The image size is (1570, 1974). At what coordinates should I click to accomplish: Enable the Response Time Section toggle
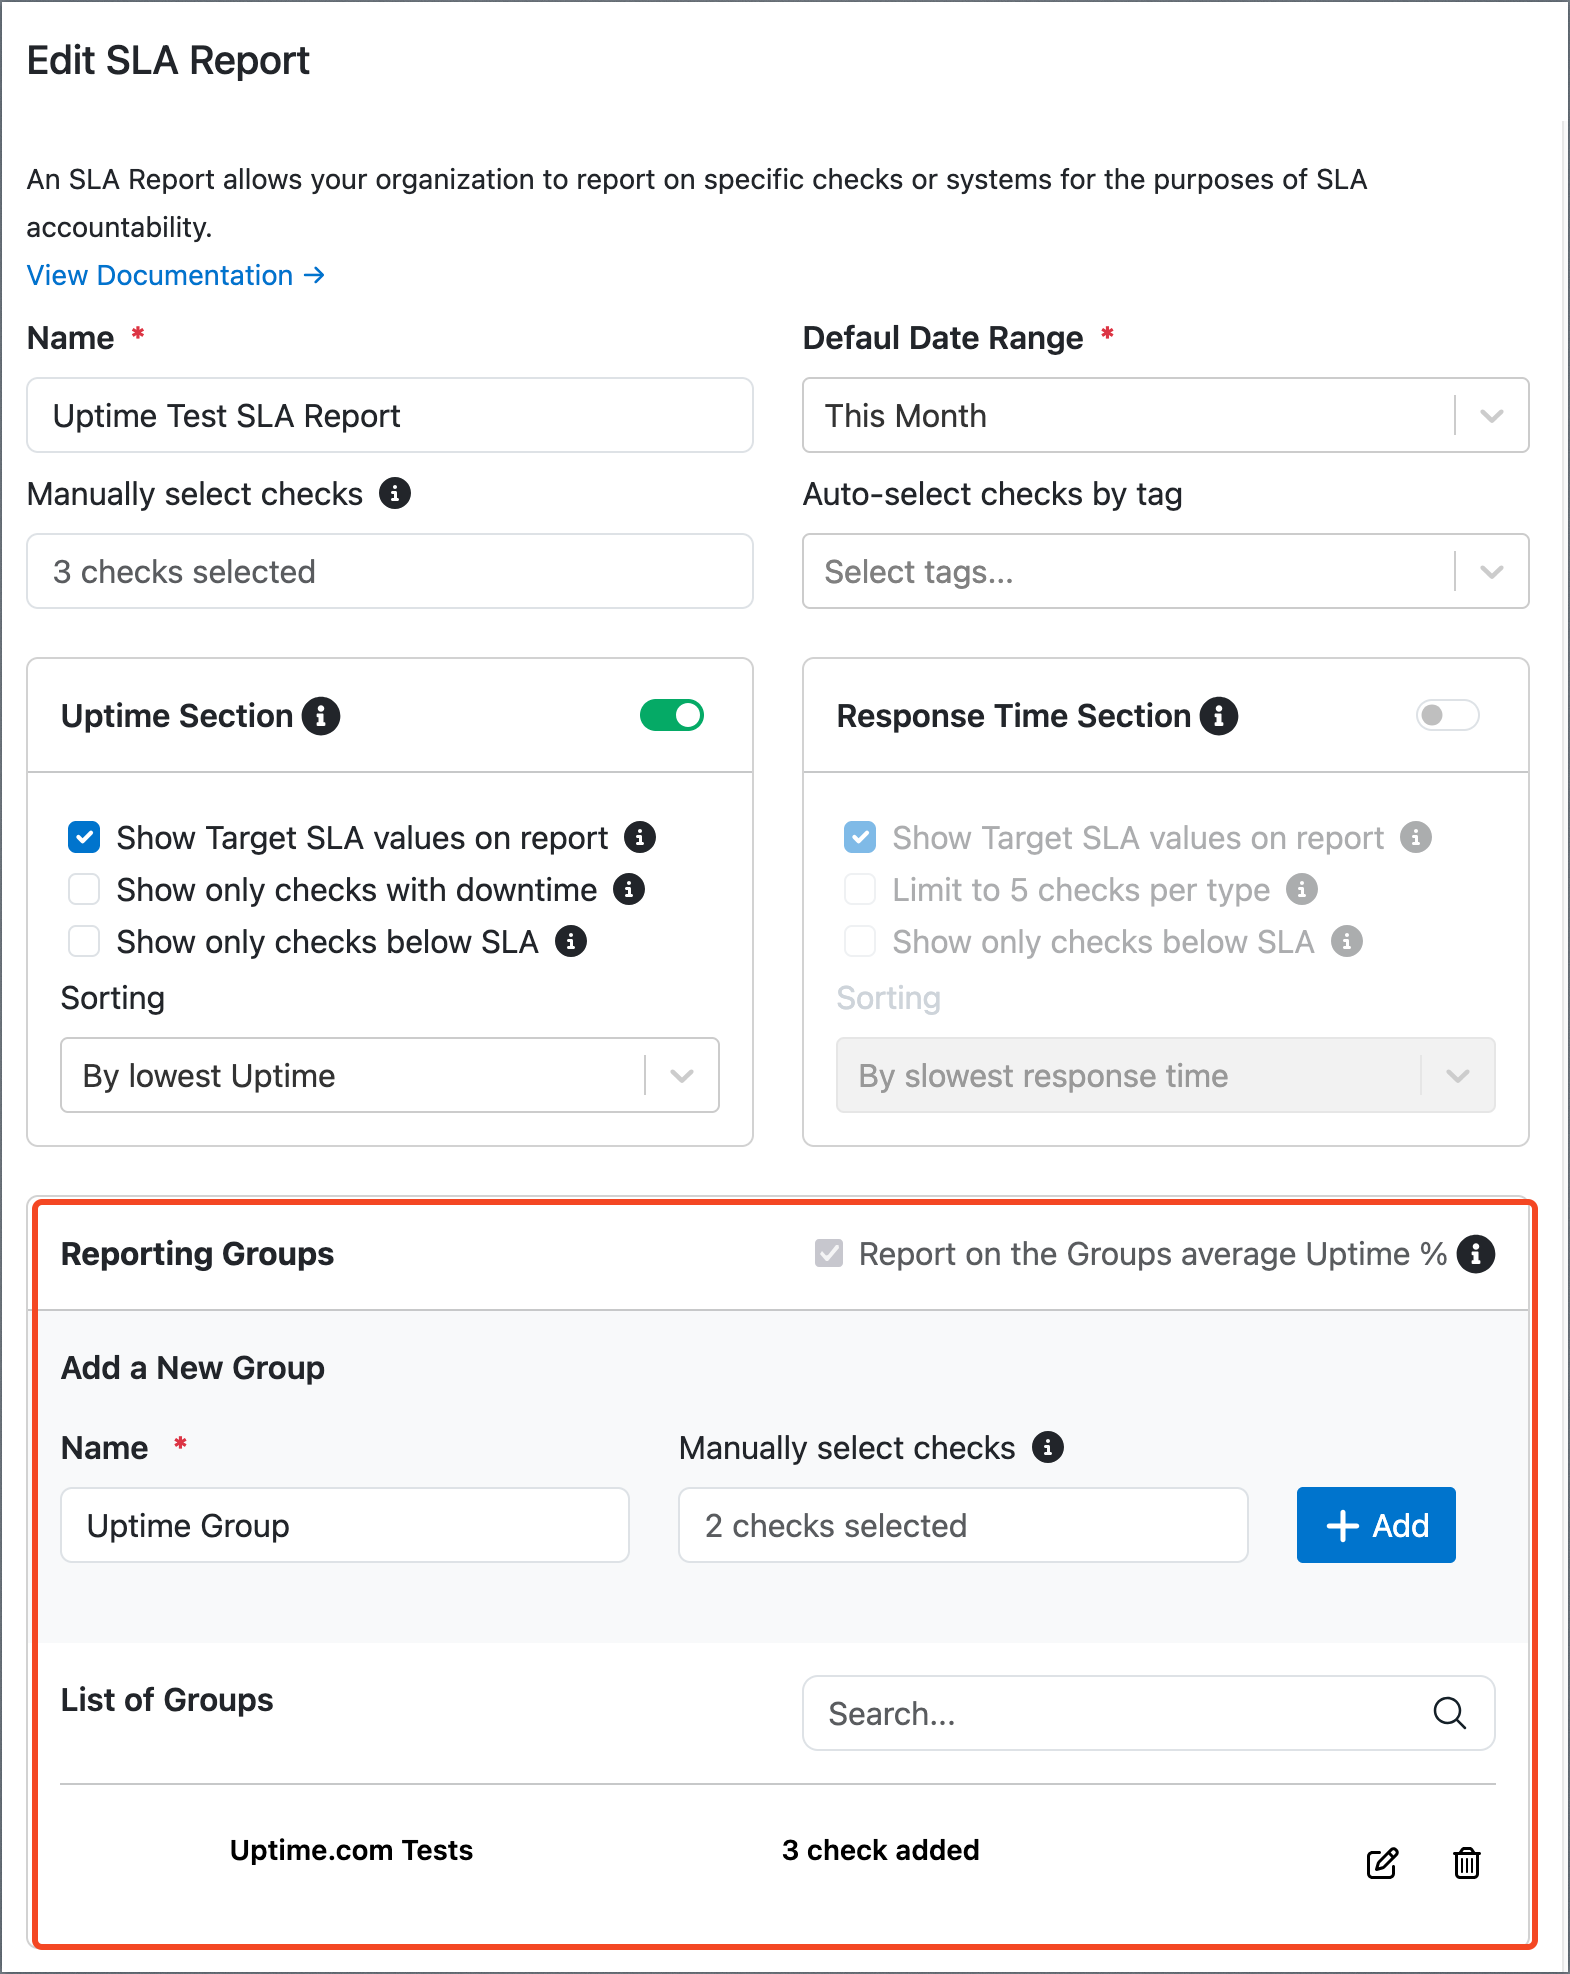click(x=1447, y=716)
